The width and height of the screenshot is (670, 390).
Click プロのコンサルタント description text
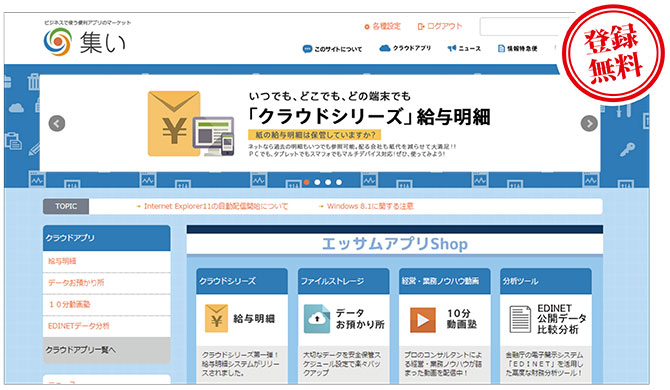443,364
